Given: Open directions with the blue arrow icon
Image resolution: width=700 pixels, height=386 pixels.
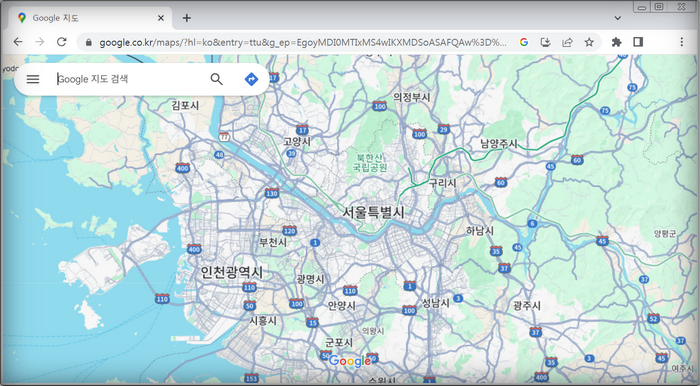Looking at the screenshot, I should tap(251, 79).
